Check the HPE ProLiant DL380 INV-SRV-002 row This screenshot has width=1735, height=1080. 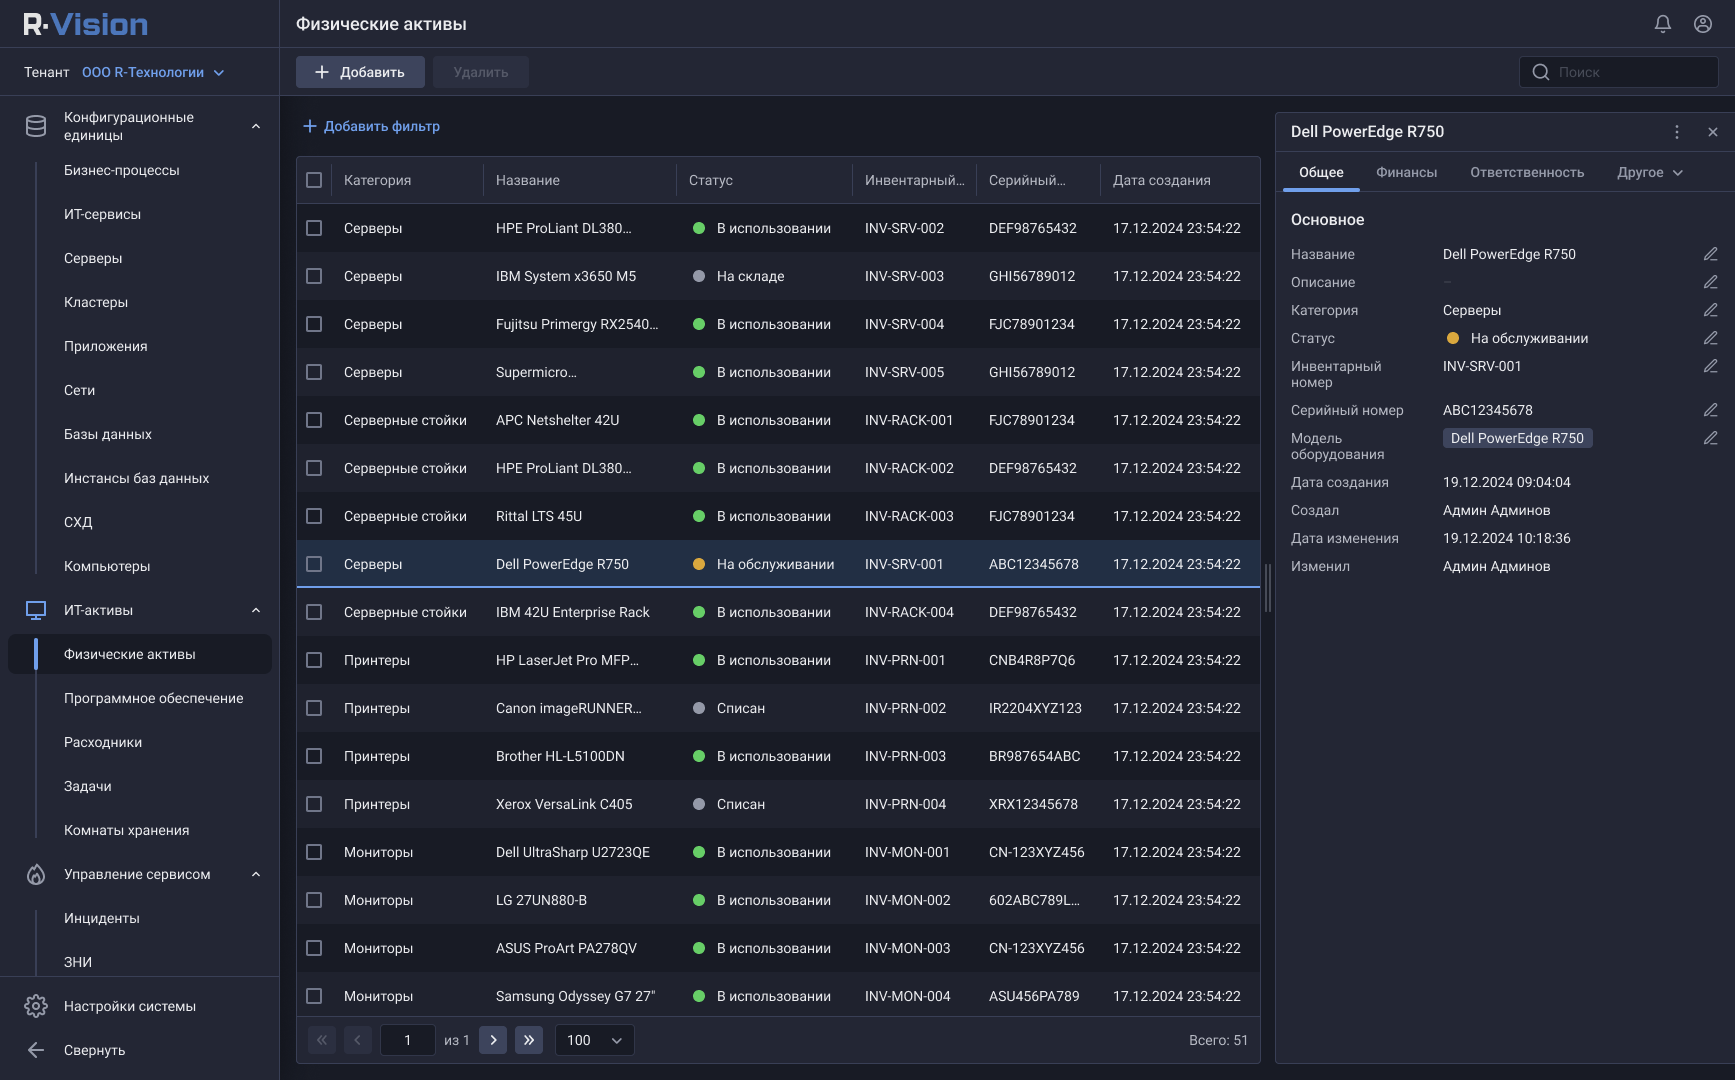314,228
